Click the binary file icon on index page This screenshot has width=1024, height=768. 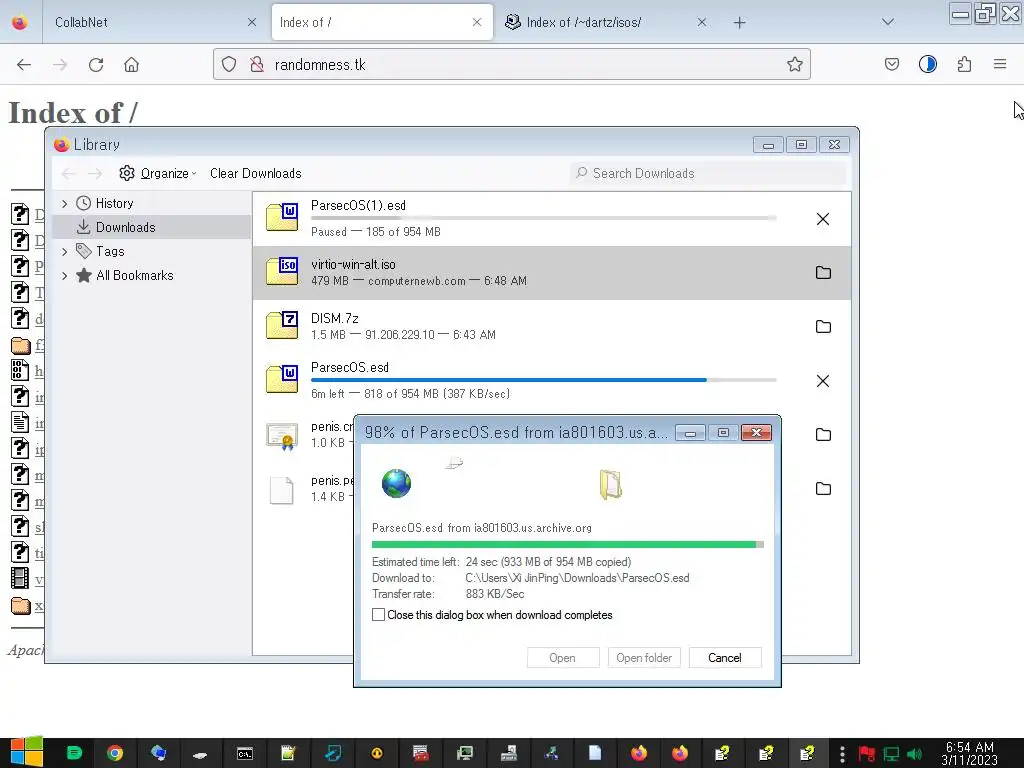point(20,370)
